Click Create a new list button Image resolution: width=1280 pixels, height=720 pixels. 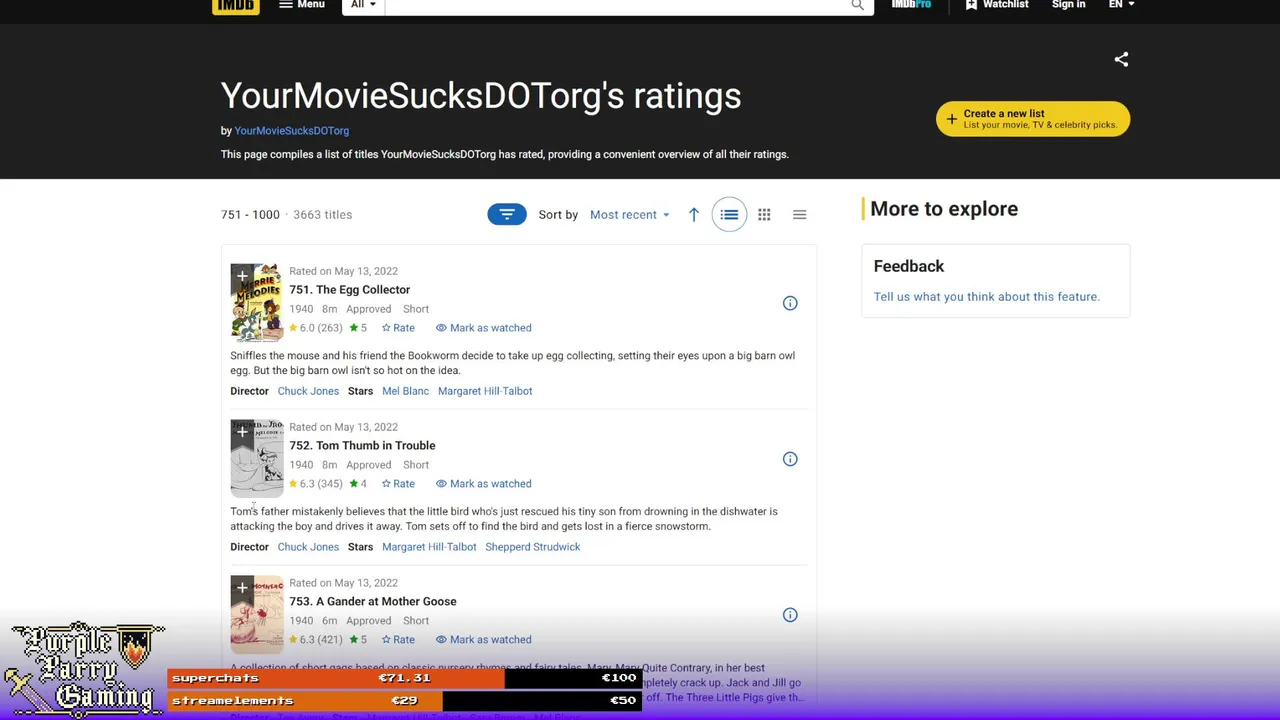pyautogui.click(x=1033, y=119)
